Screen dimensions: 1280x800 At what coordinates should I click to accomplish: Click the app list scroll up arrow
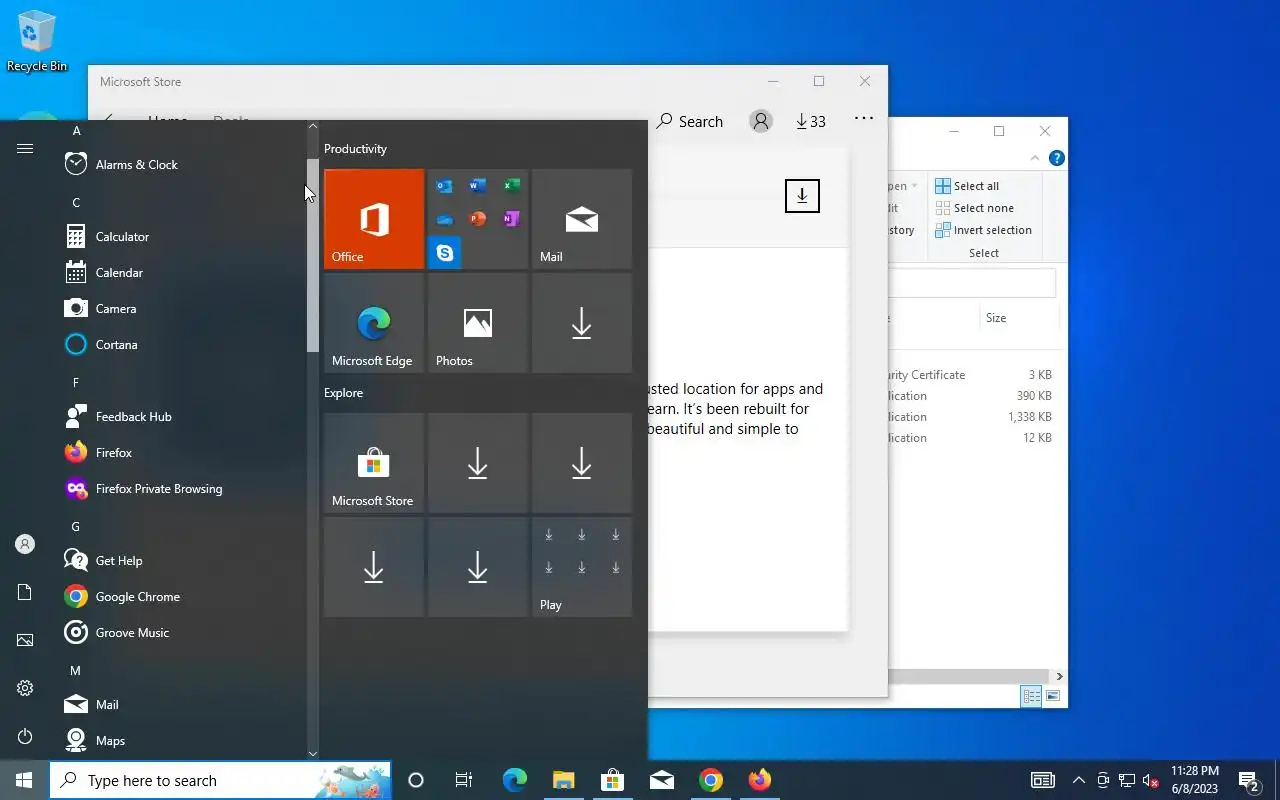point(313,127)
